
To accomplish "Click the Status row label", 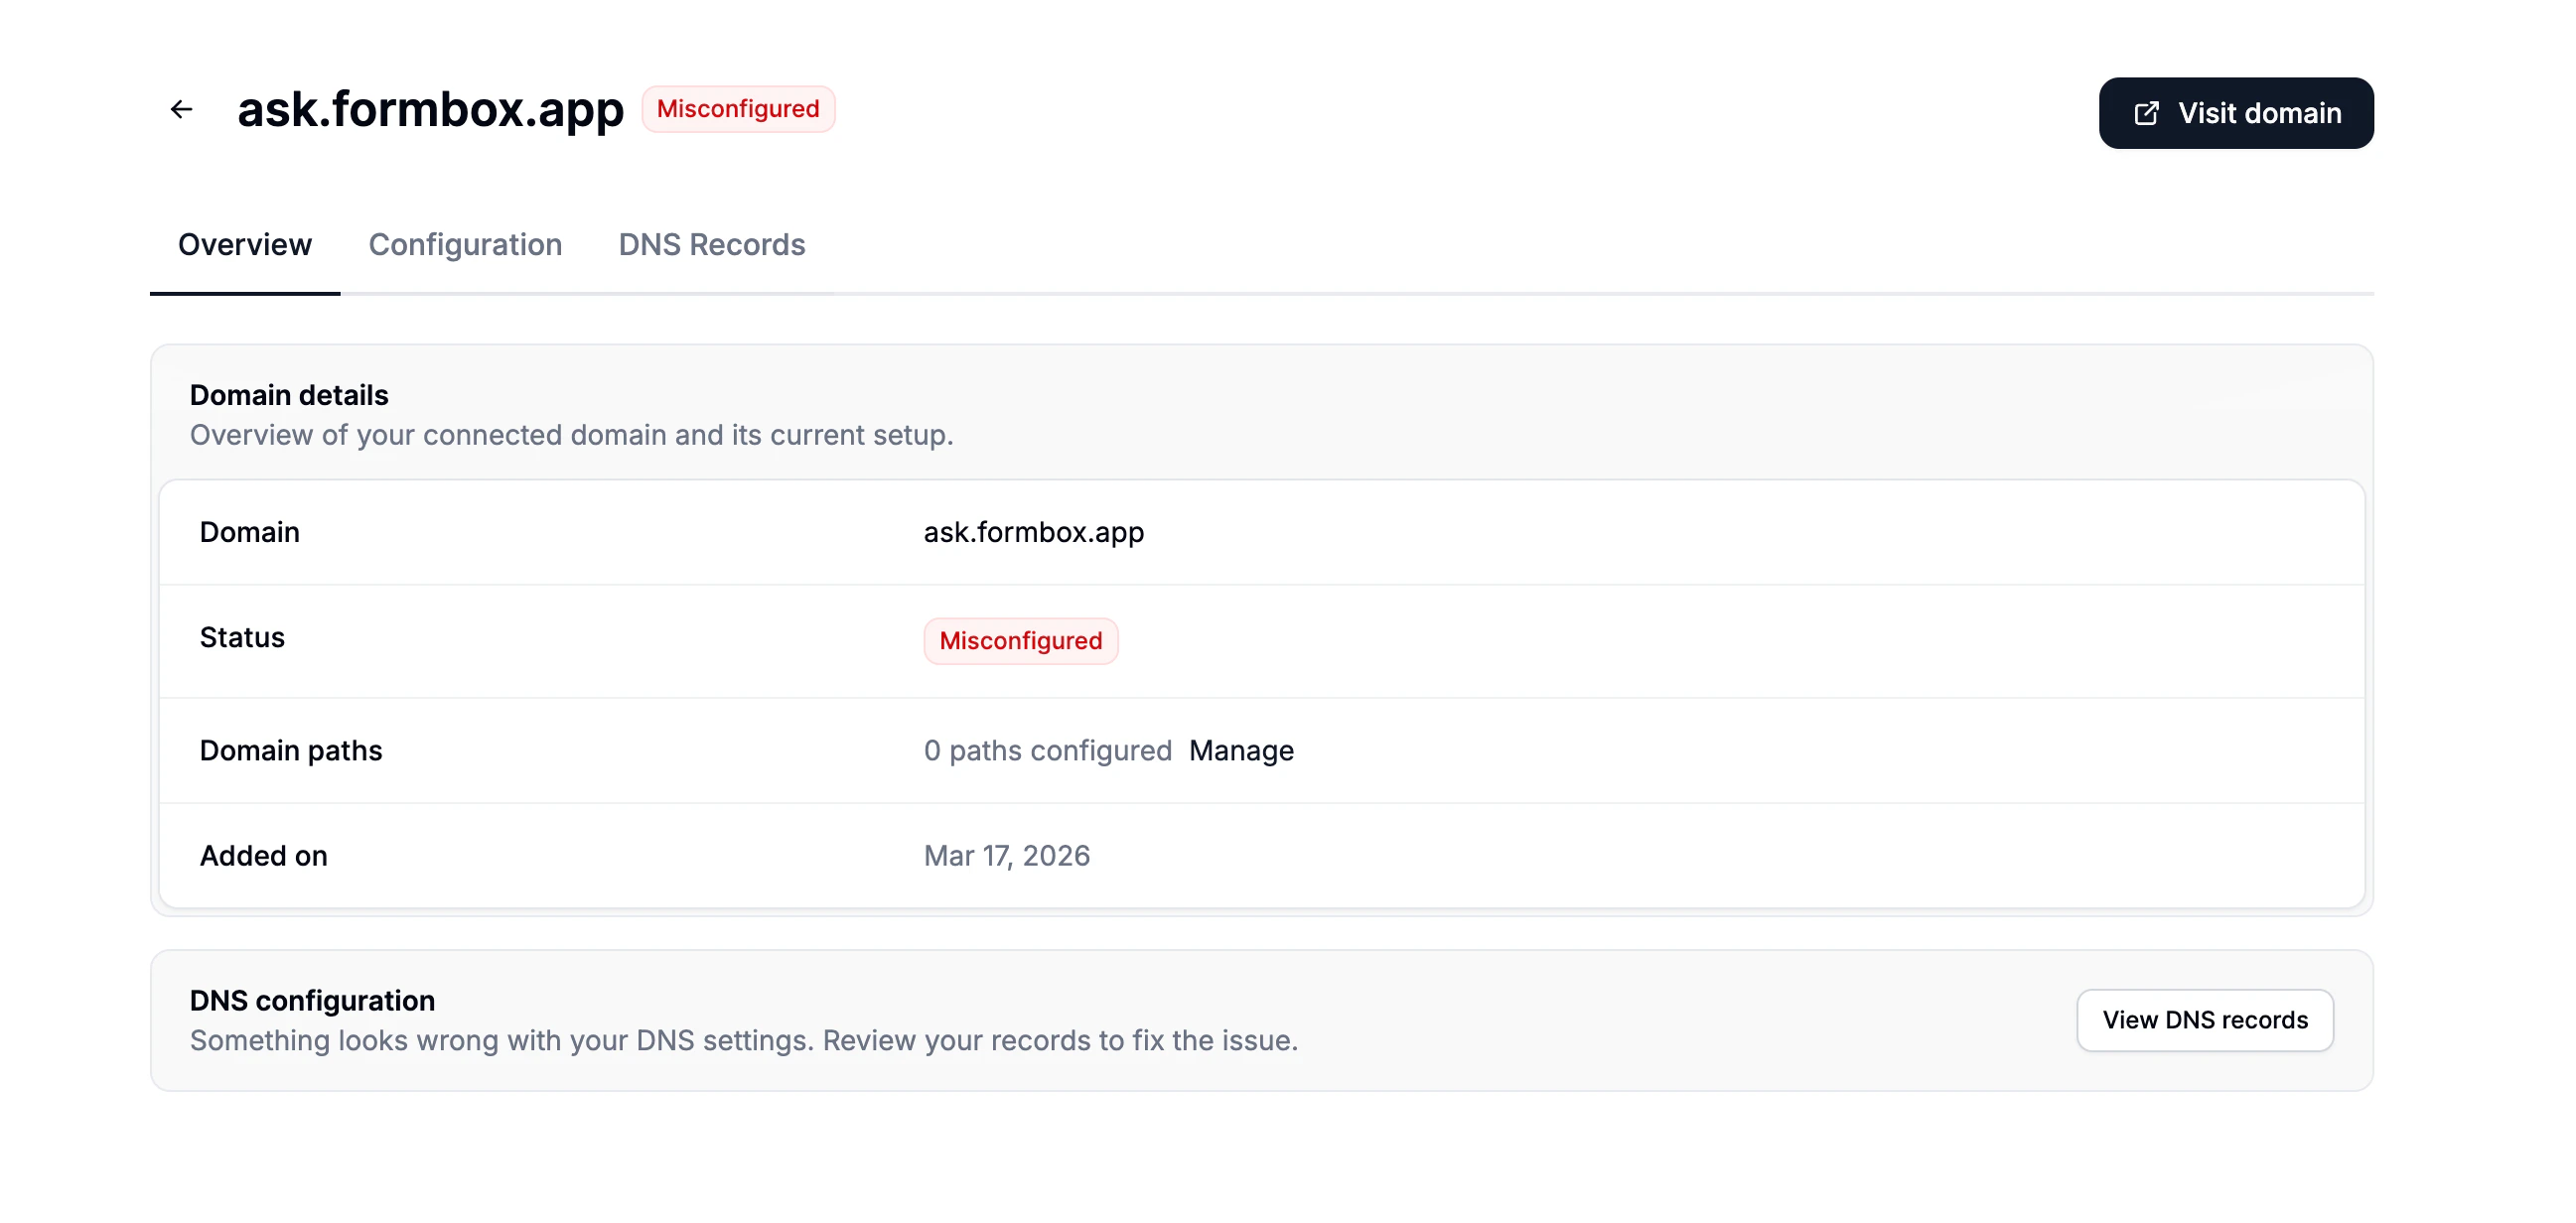I will [x=242, y=638].
